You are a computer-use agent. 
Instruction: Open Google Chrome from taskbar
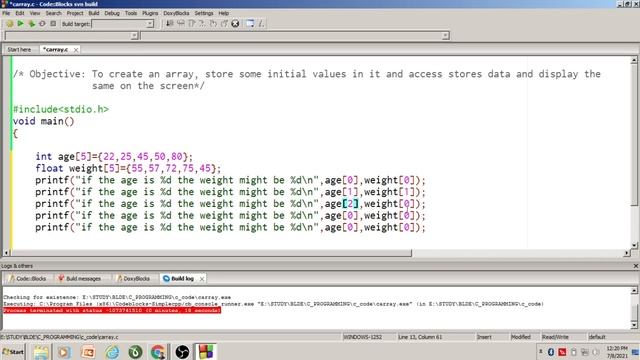click(158, 352)
